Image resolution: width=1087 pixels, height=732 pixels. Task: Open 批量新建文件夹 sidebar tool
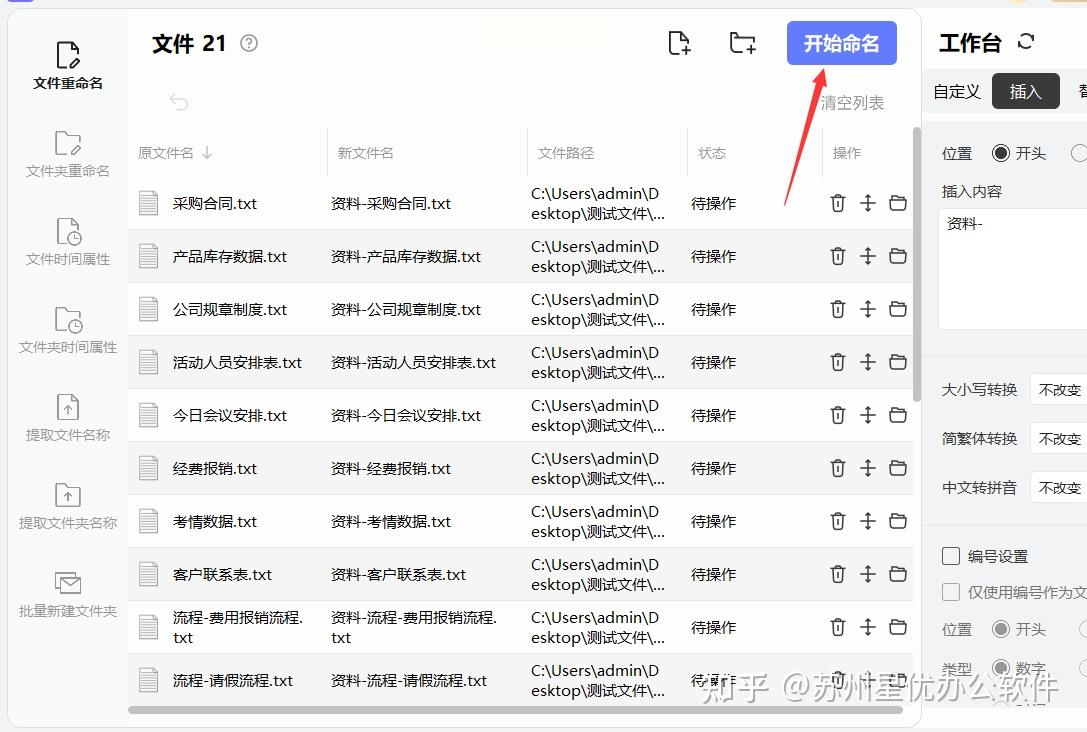[x=68, y=594]
